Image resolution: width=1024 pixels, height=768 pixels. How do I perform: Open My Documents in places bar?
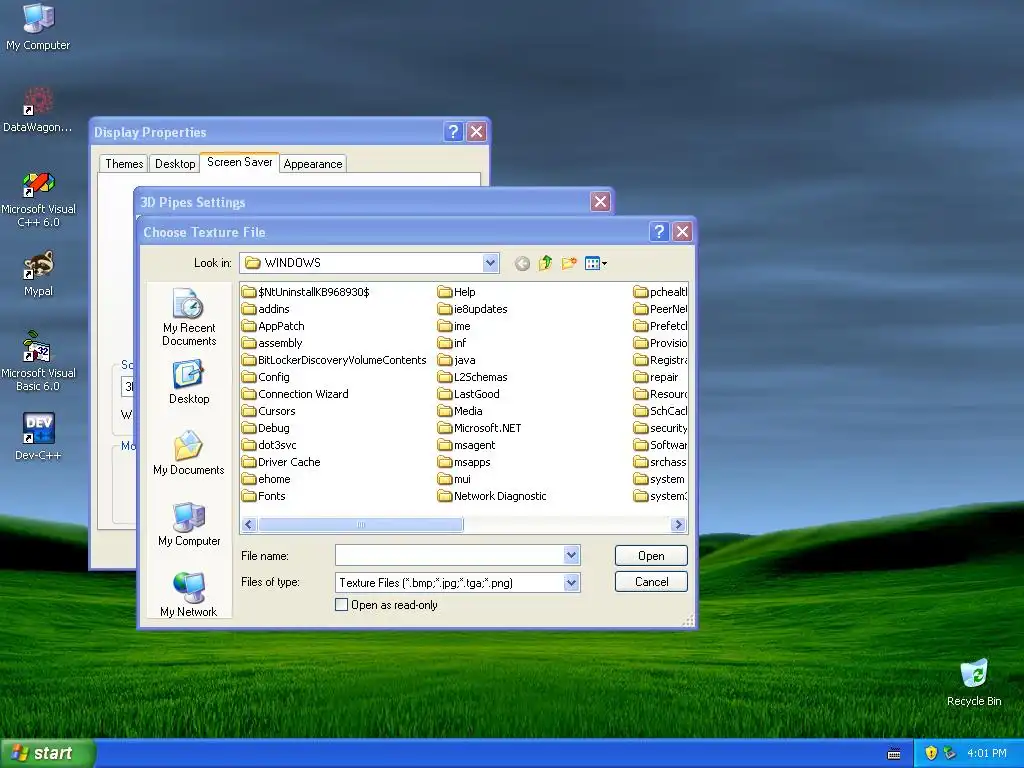coord(189,453)
